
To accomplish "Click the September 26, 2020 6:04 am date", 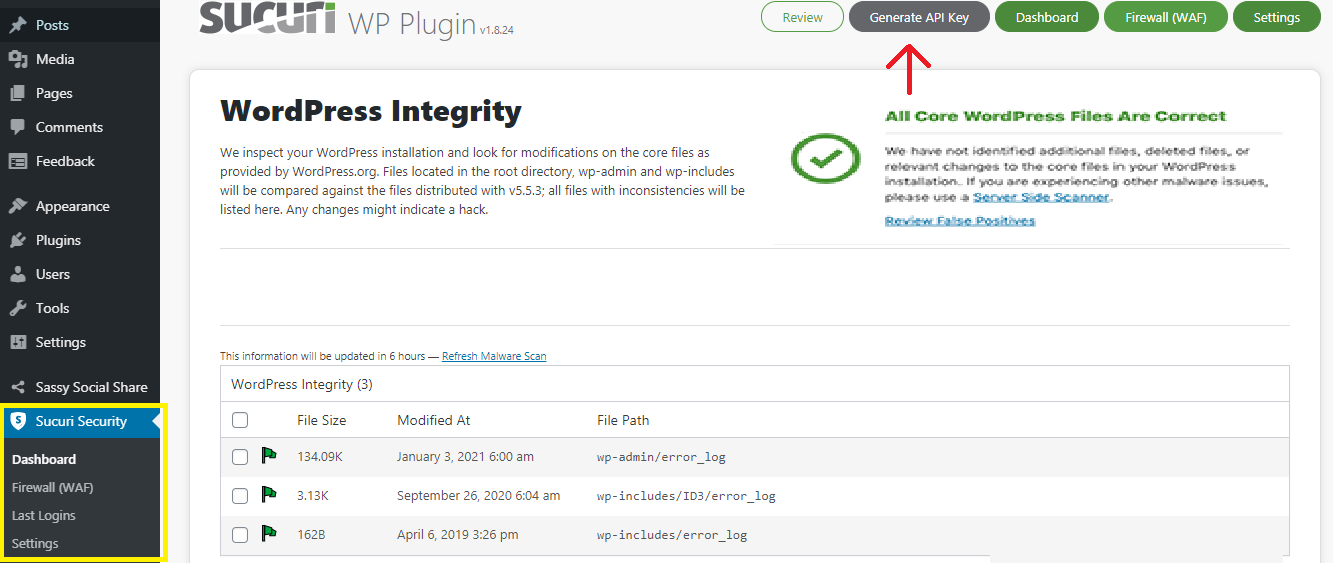I will (479, 496).
